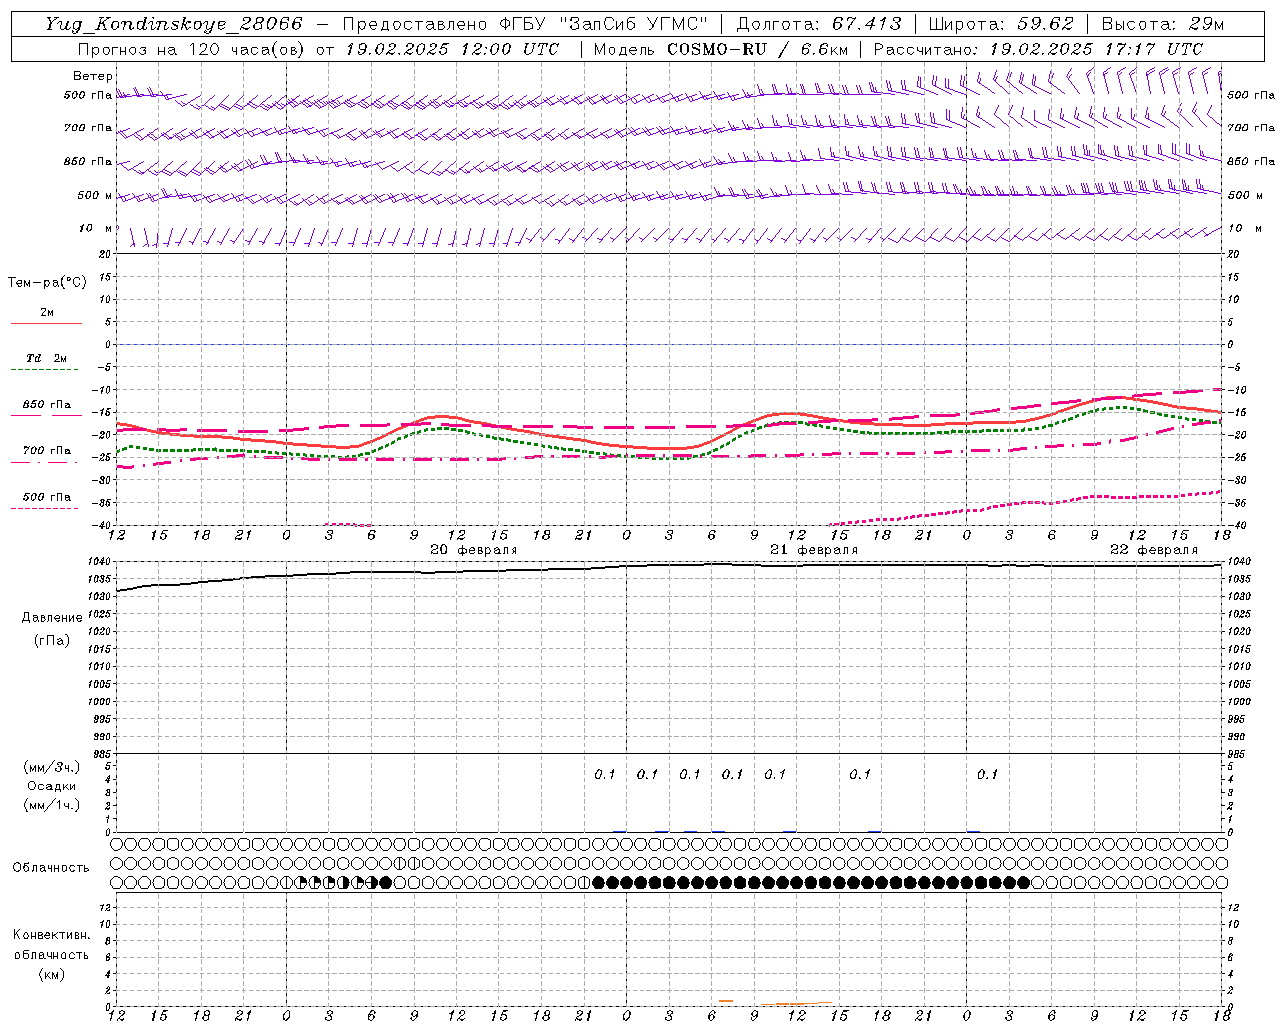This screenshot has width=1280, height=1024.
Task: Click Рассчитано: 19.02.2025 17:17 UTC timestamp
Action: (x=1038, y=49)
